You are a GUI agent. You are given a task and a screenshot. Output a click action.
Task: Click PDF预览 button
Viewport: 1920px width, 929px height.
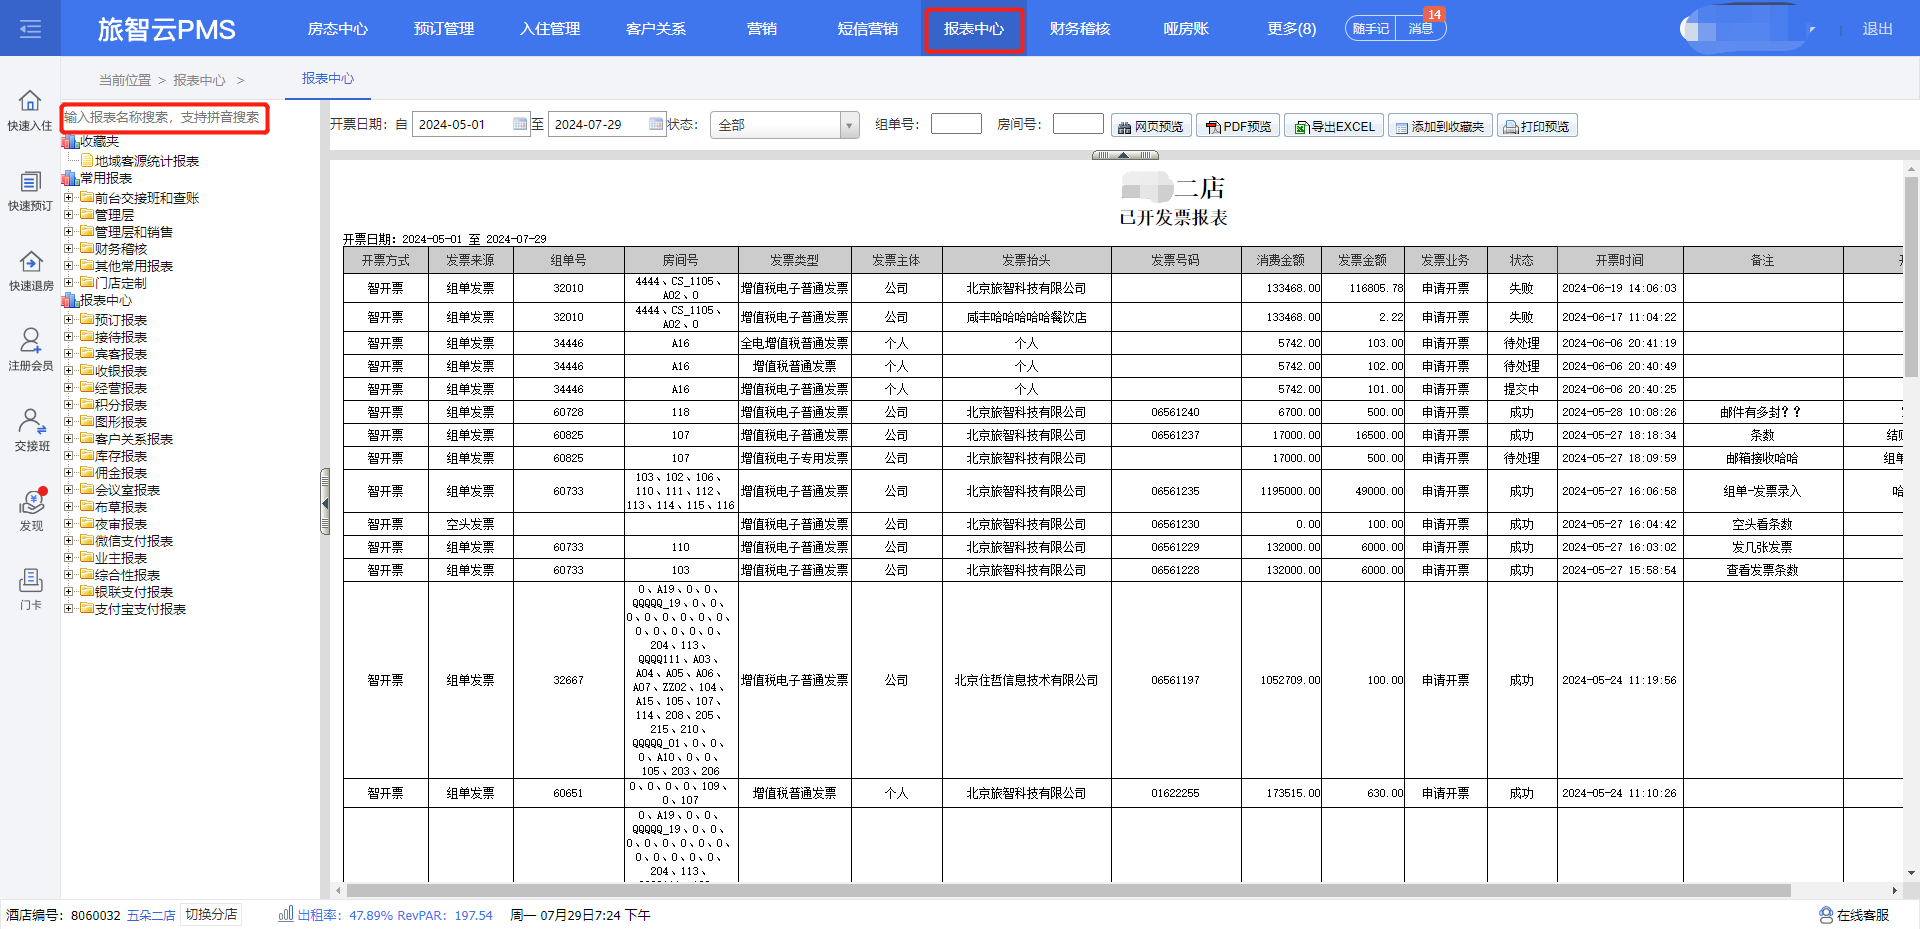point(1238,126)
